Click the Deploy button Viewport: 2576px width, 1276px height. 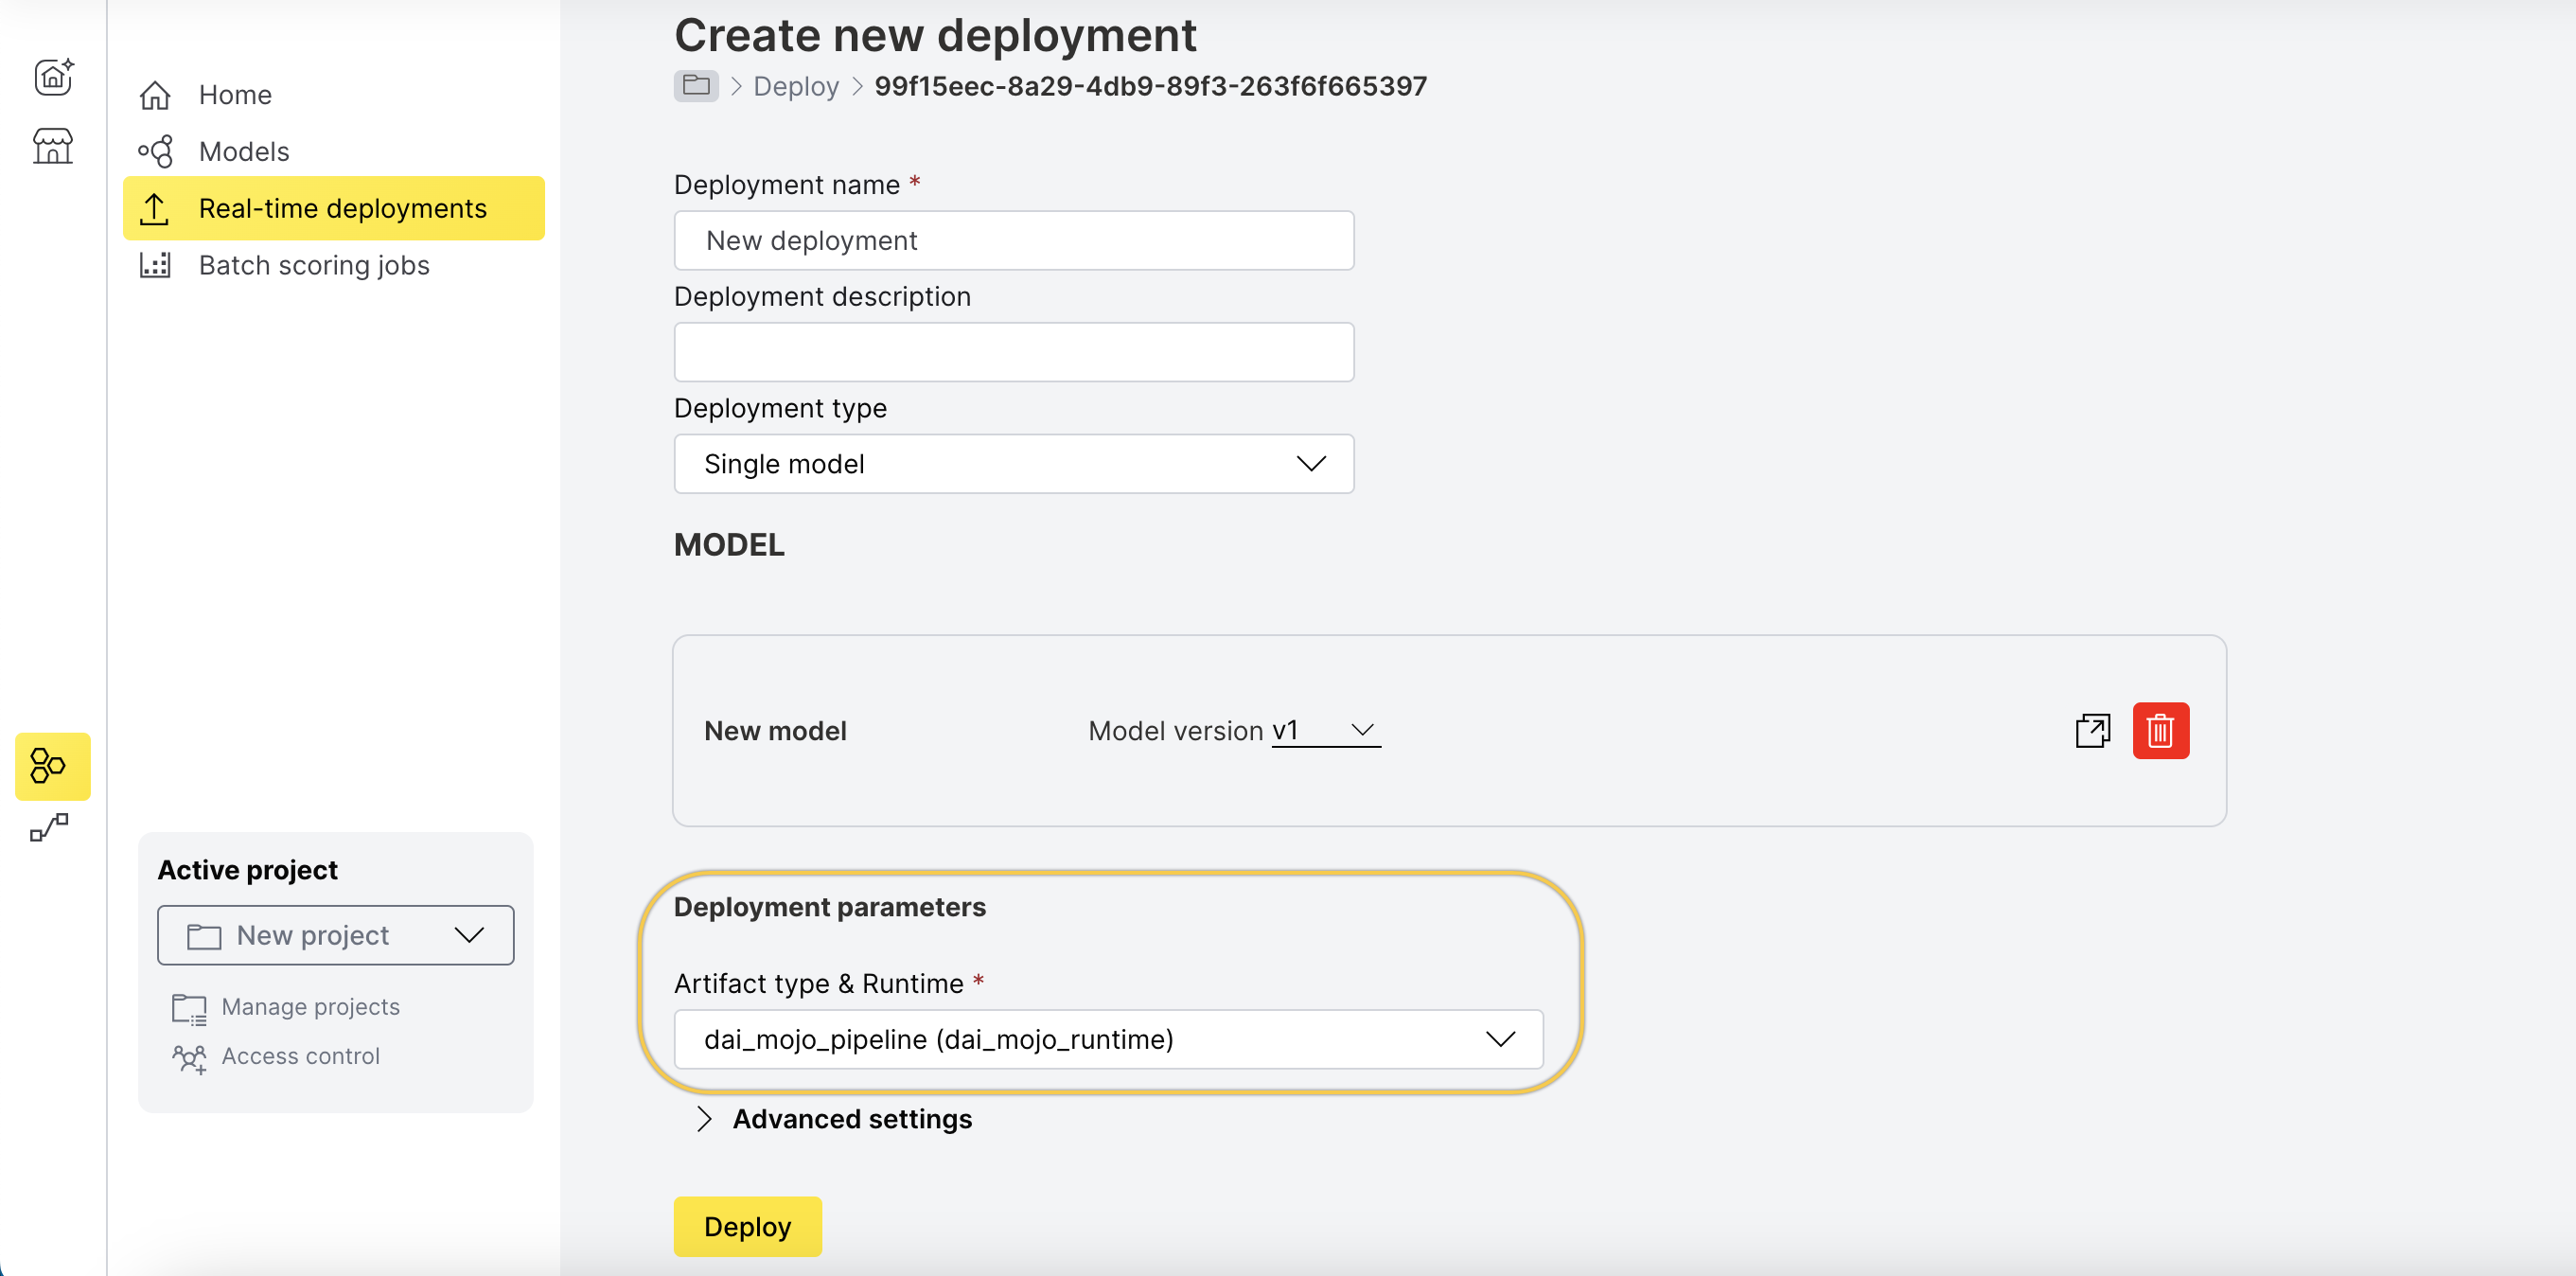[x=747, y=1226]
